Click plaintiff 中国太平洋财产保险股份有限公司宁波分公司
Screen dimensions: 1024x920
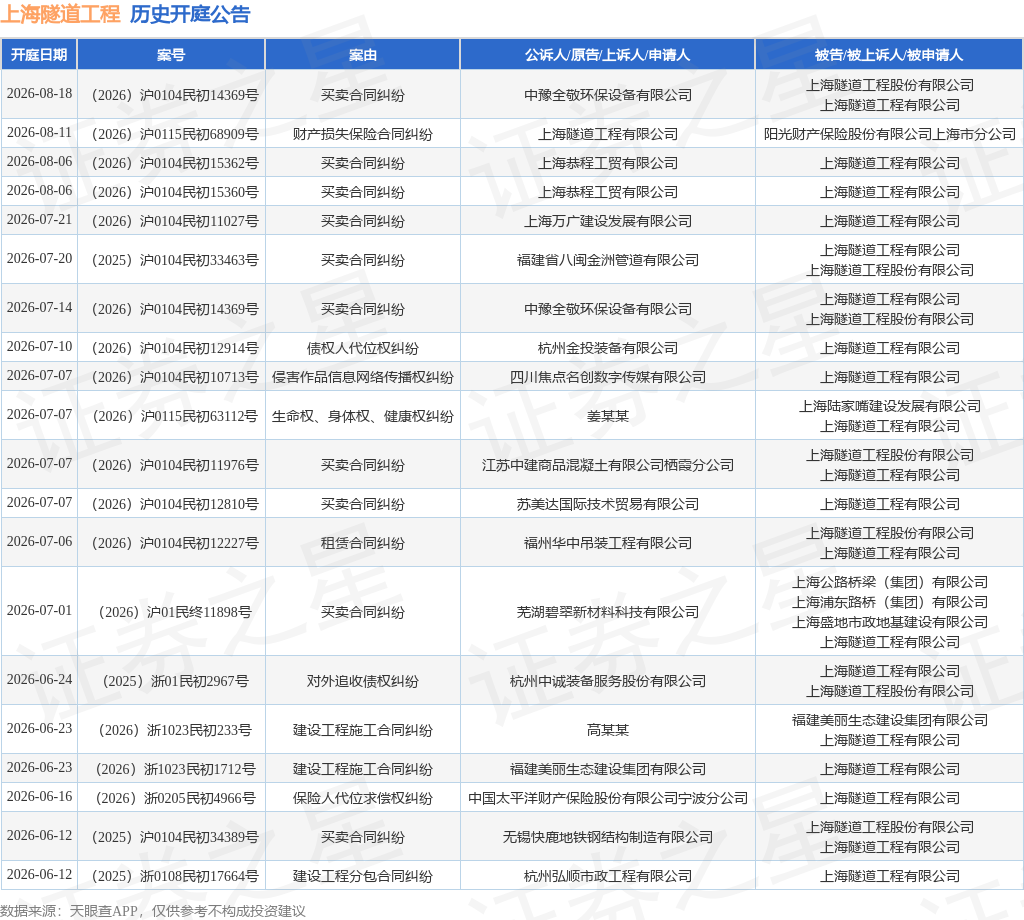(607, 799)
